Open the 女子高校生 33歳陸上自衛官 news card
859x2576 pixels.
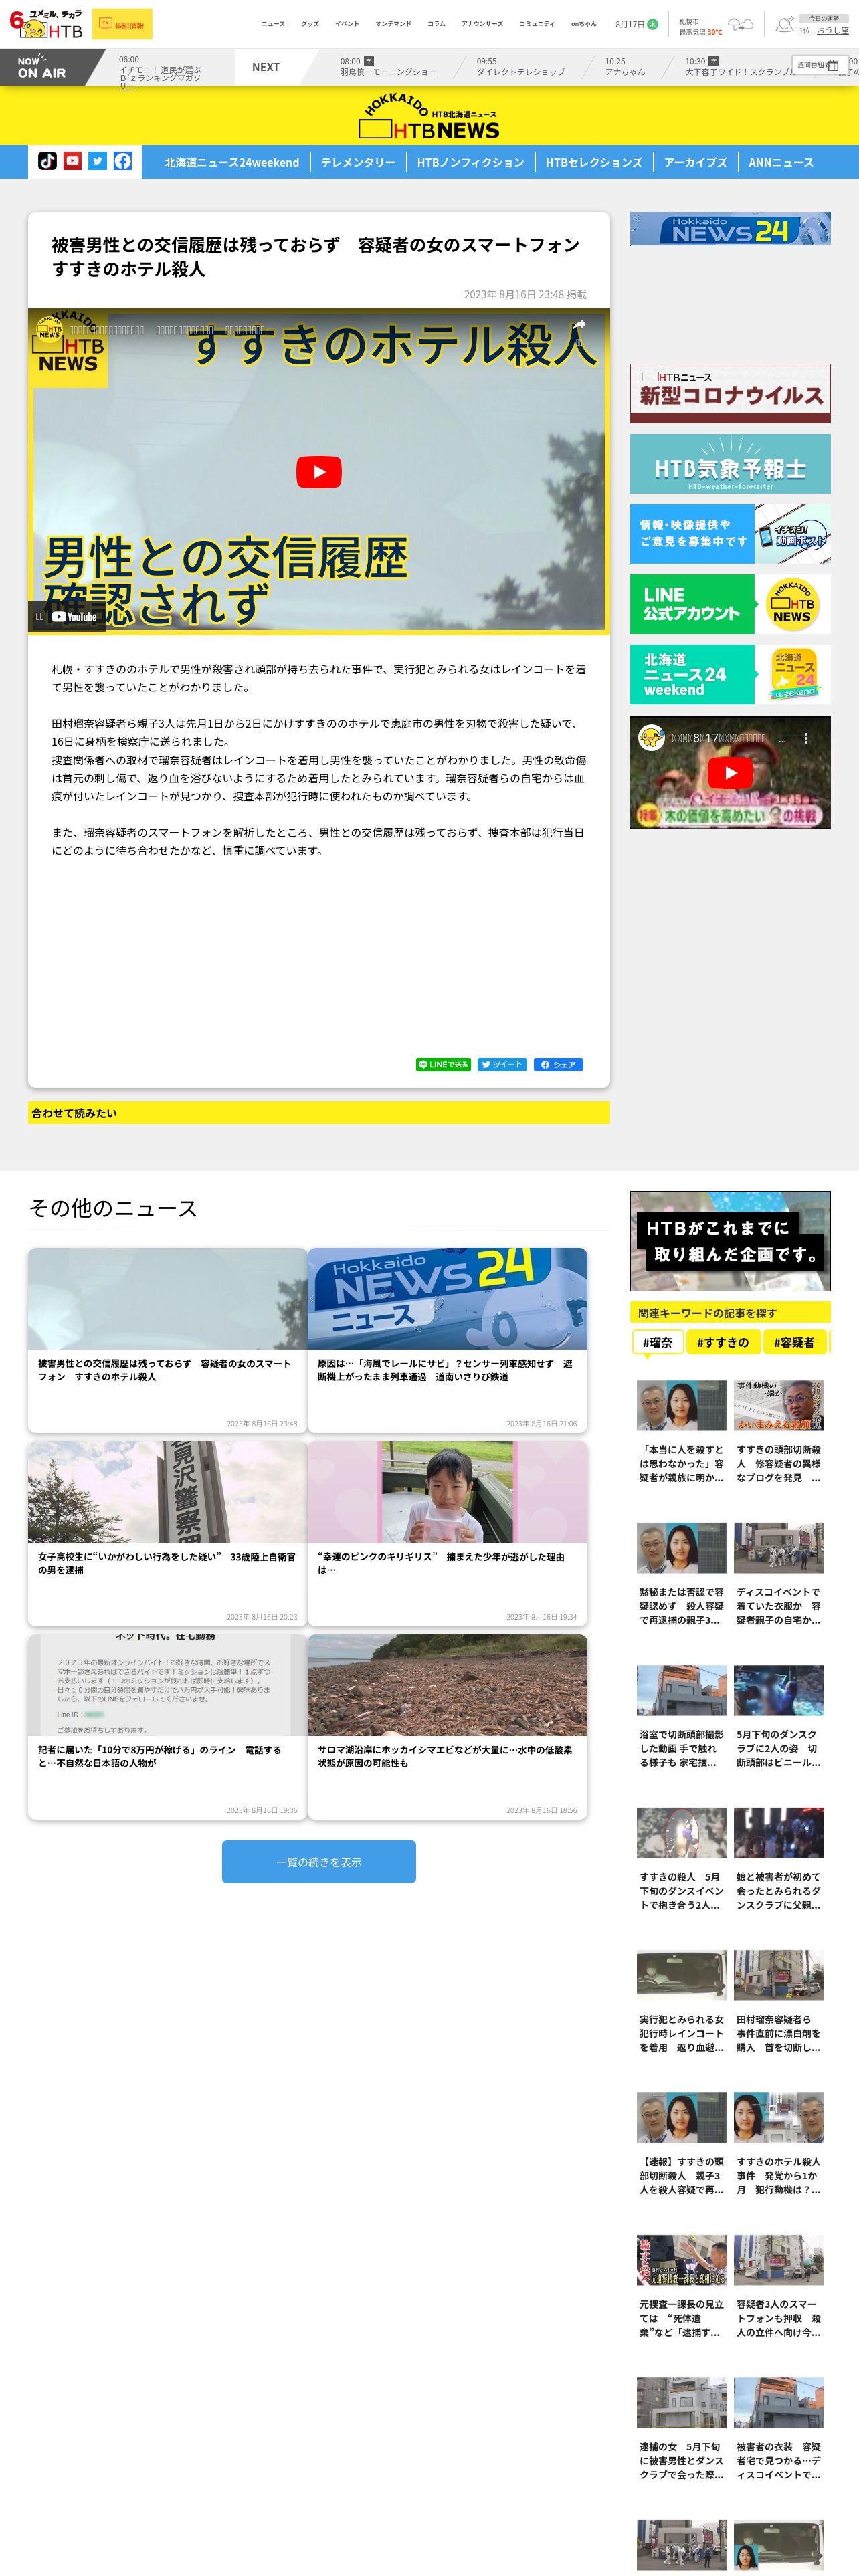(x=167, y=1532)
